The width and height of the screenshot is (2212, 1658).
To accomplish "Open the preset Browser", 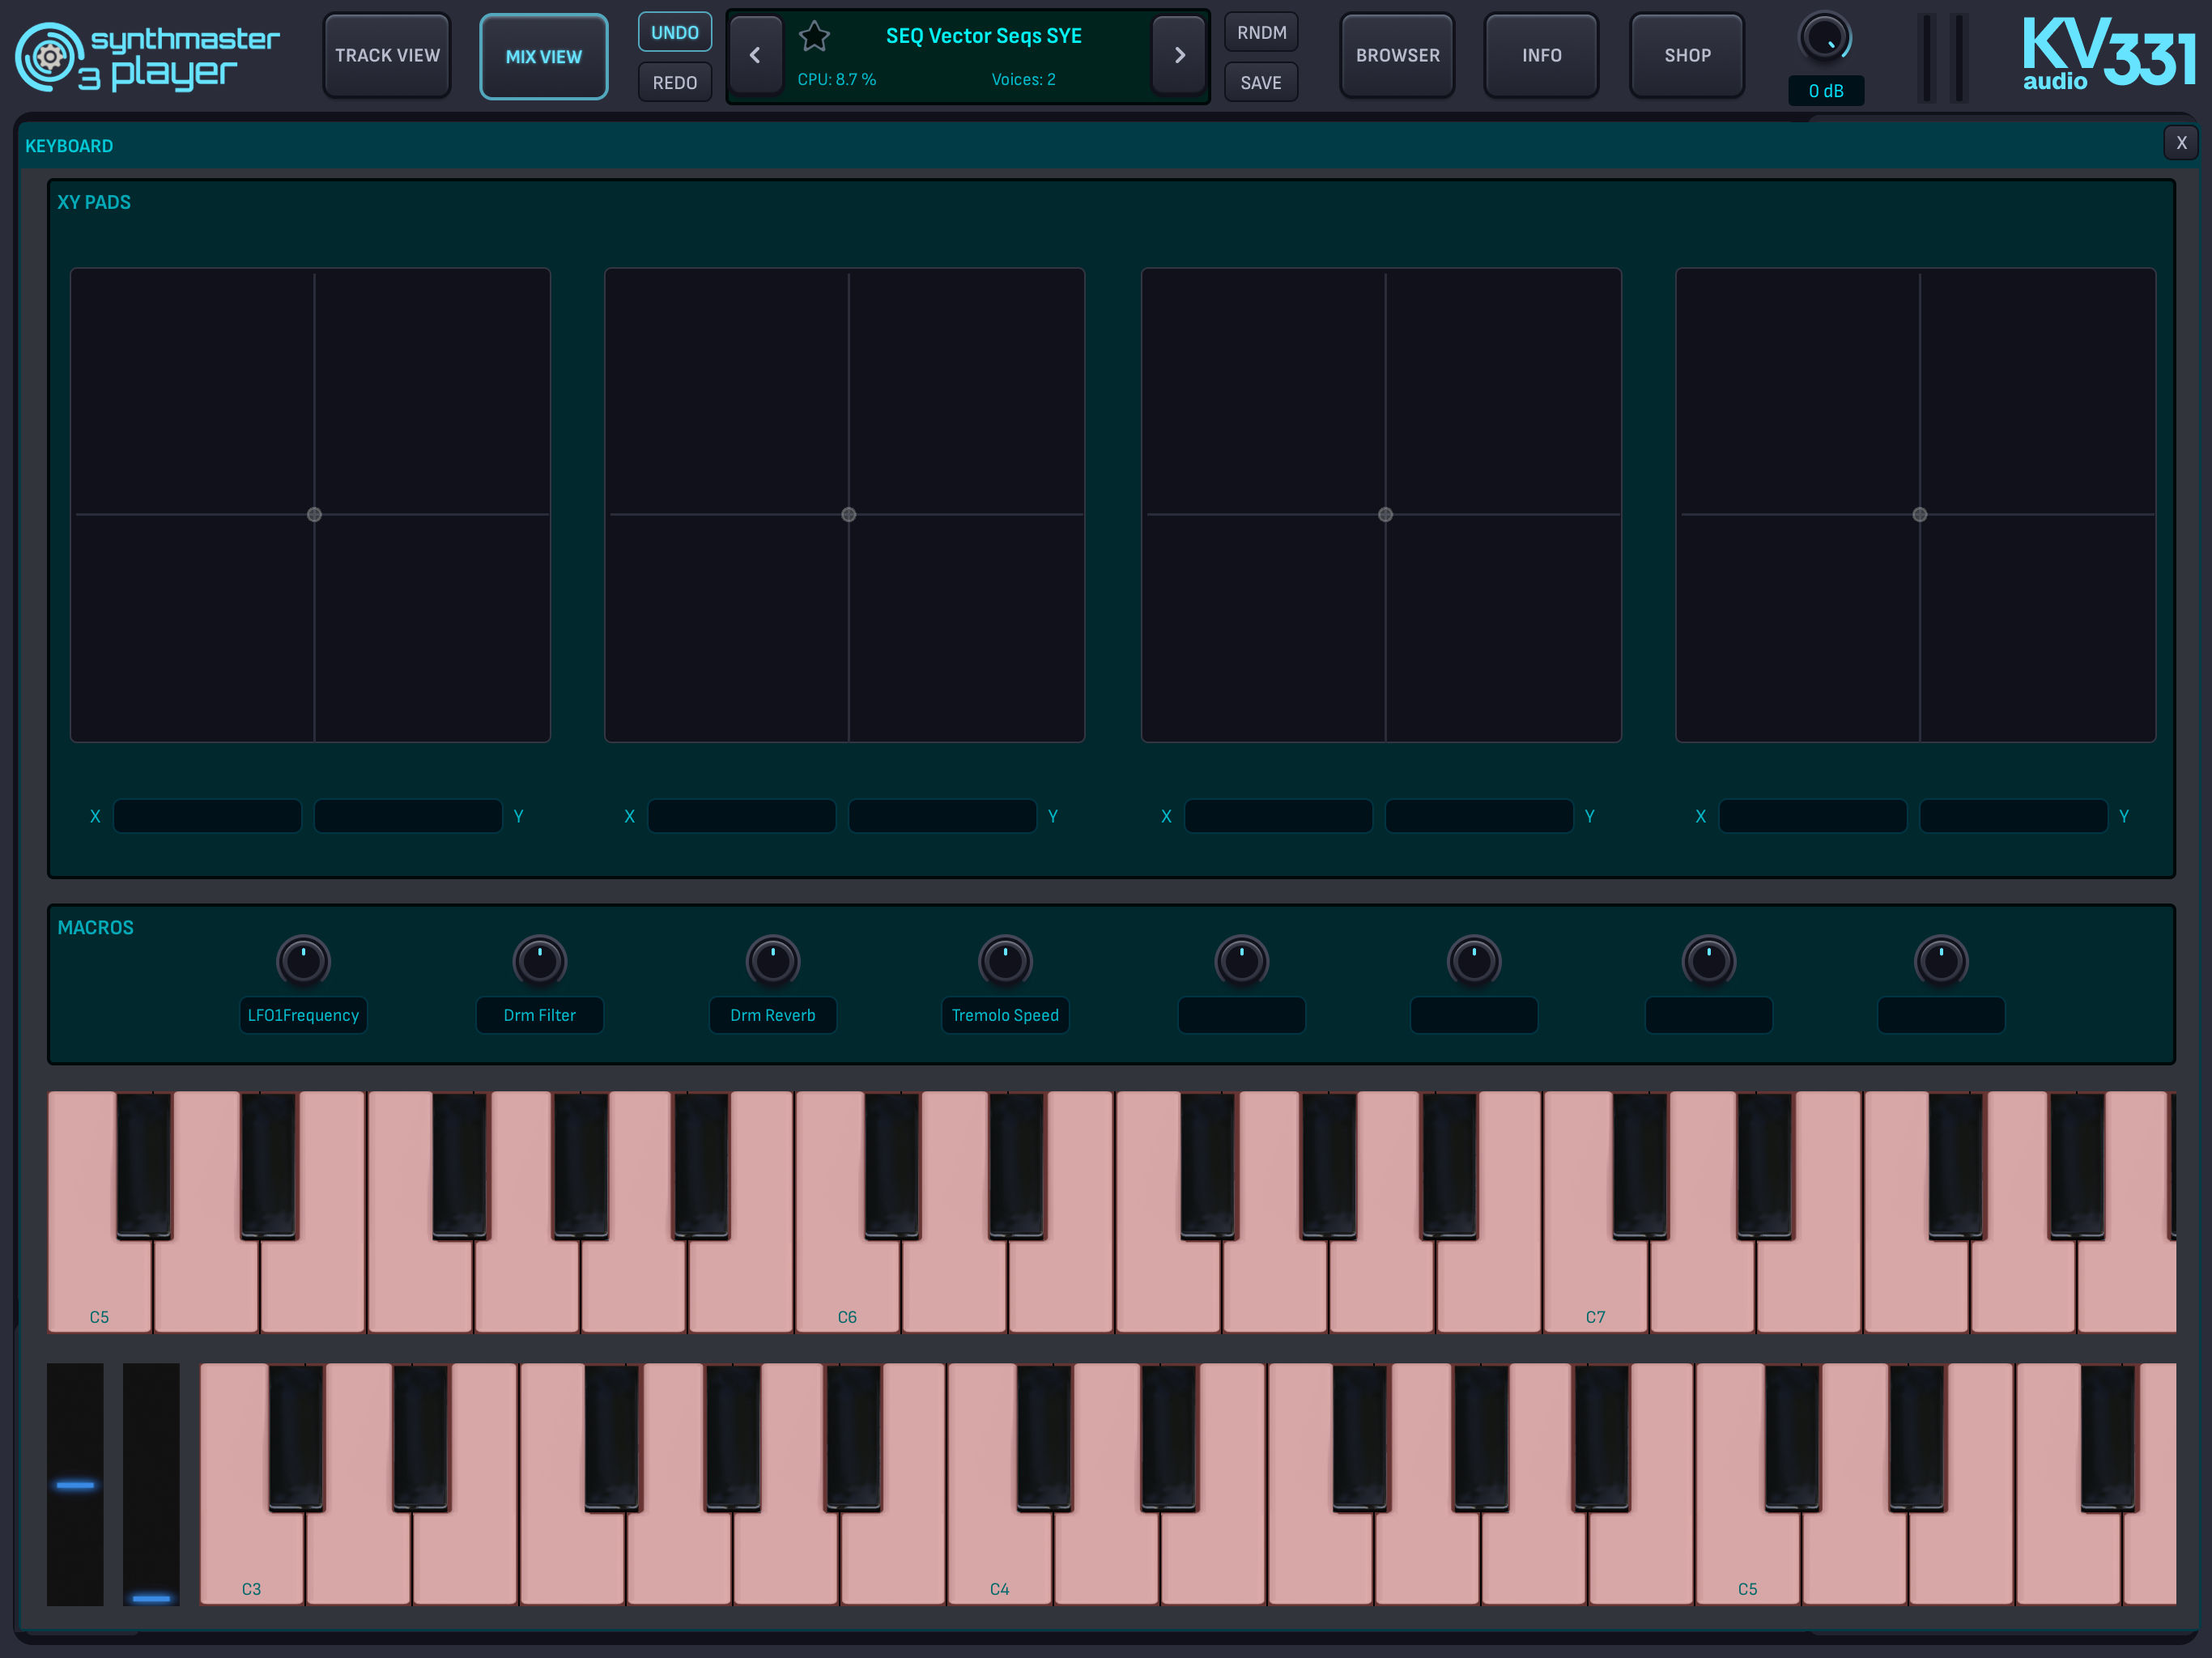I will pos(1397,56).
